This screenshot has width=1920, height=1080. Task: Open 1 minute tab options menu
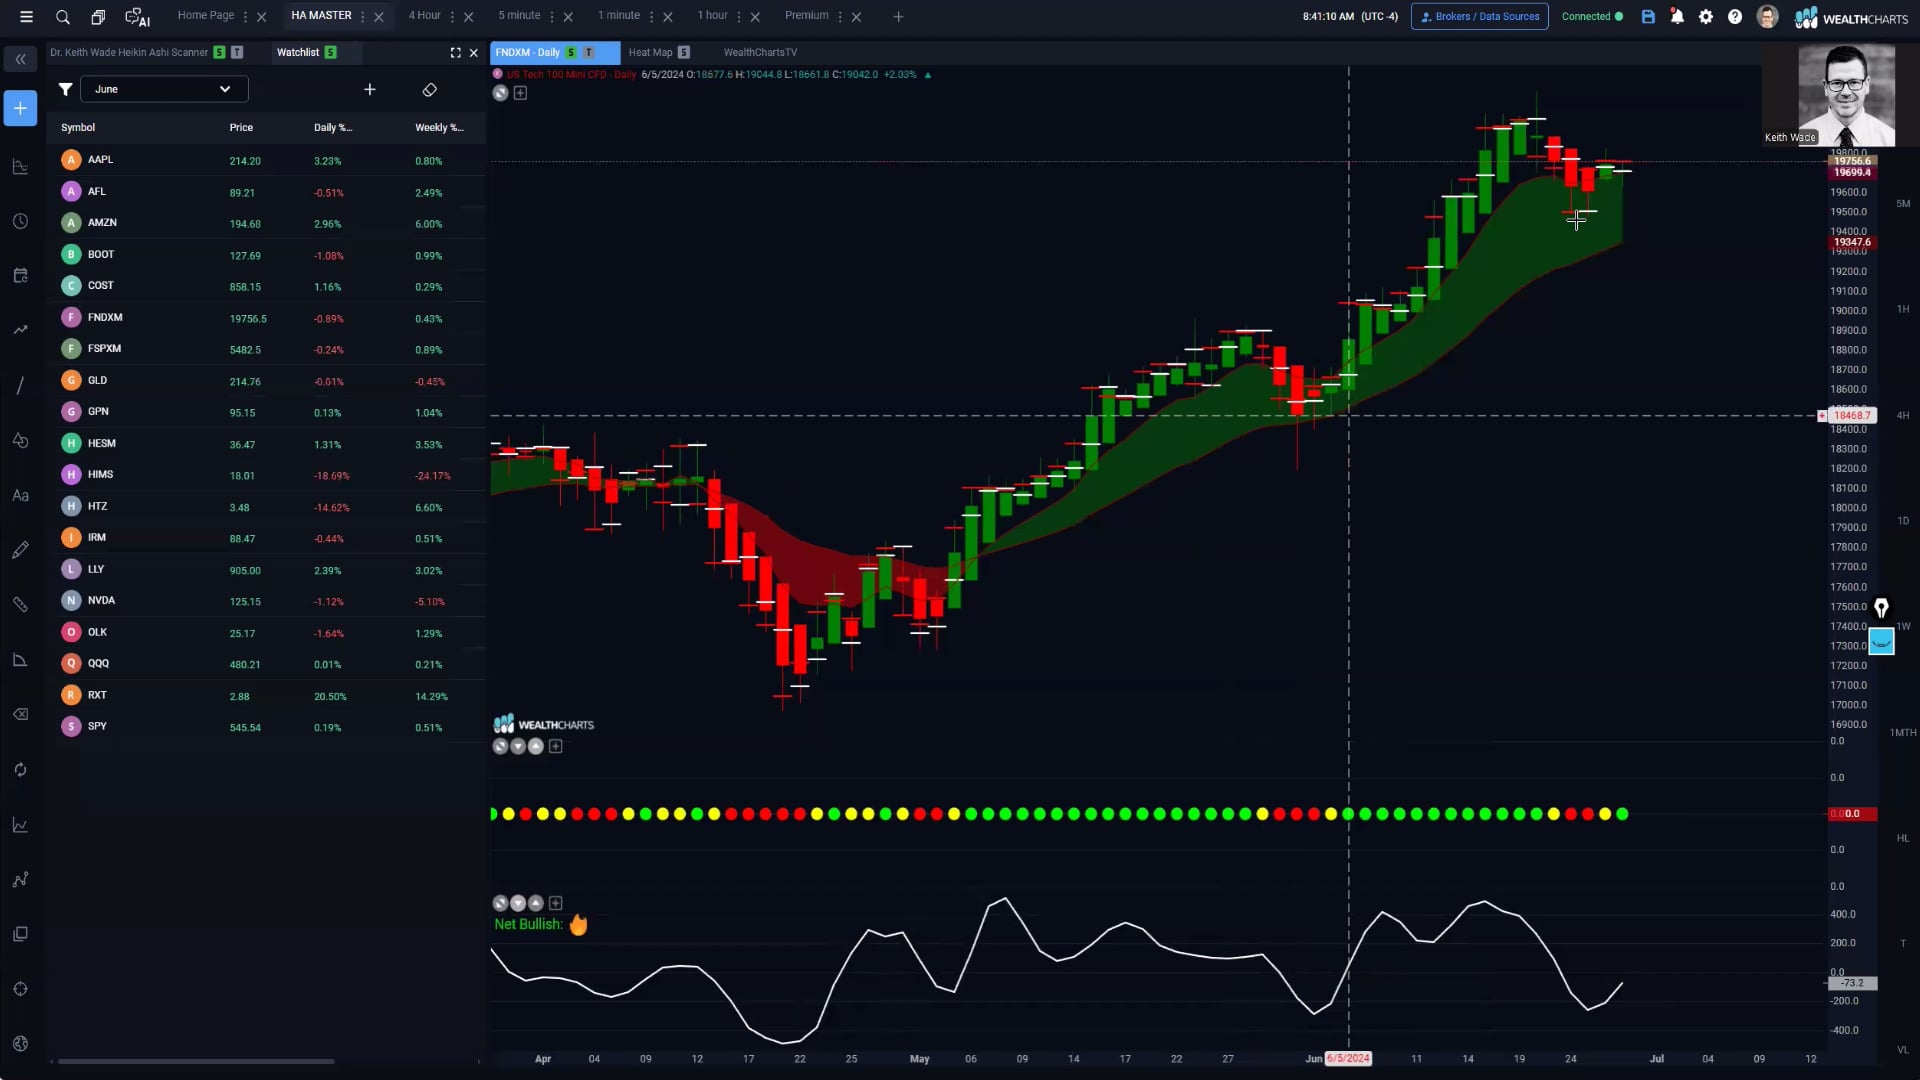651,17
